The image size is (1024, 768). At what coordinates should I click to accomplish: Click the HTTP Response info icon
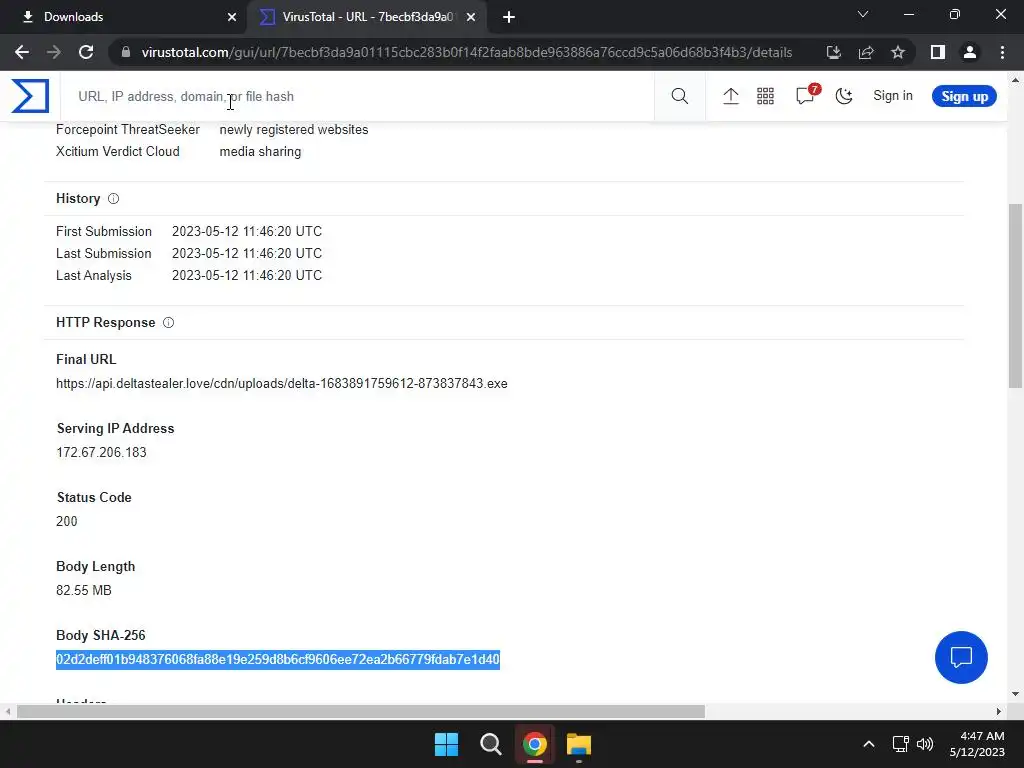[168, 323]
